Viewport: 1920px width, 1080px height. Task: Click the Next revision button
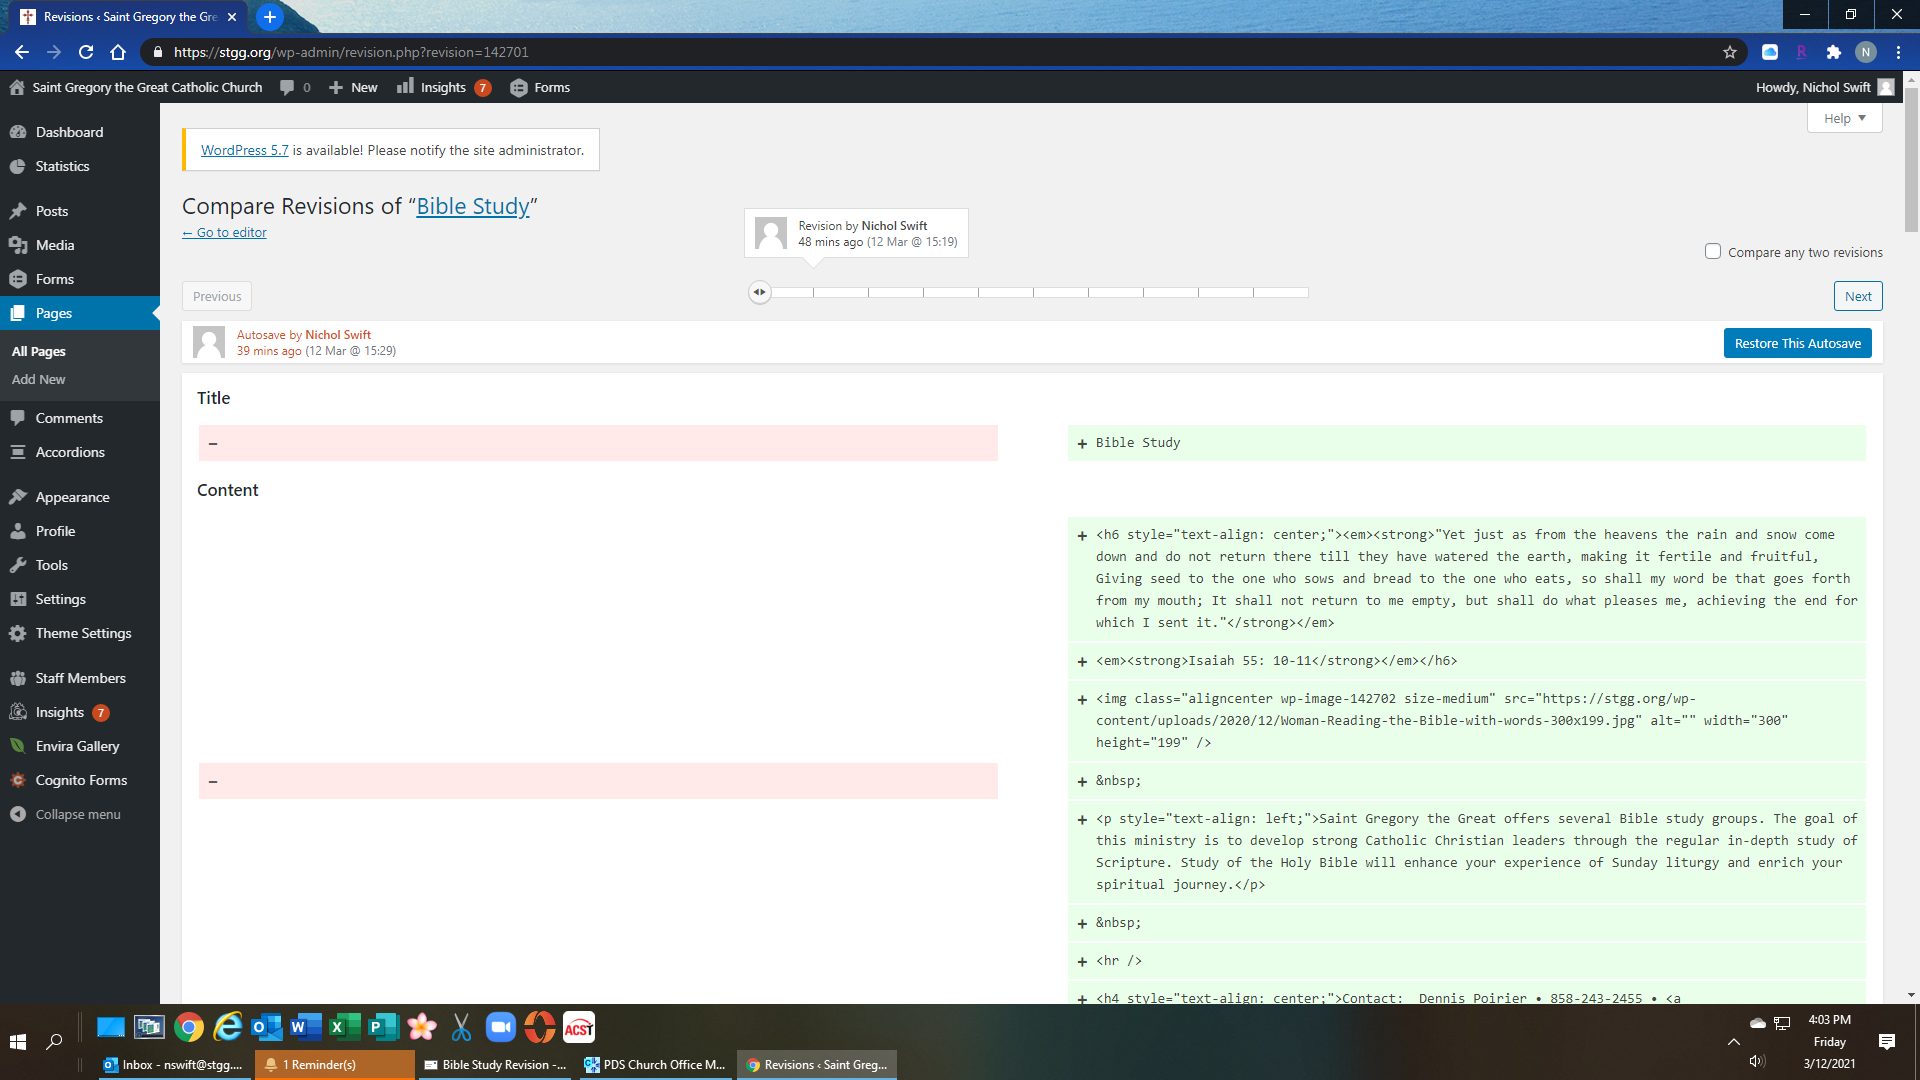(x=1857, y=296)
